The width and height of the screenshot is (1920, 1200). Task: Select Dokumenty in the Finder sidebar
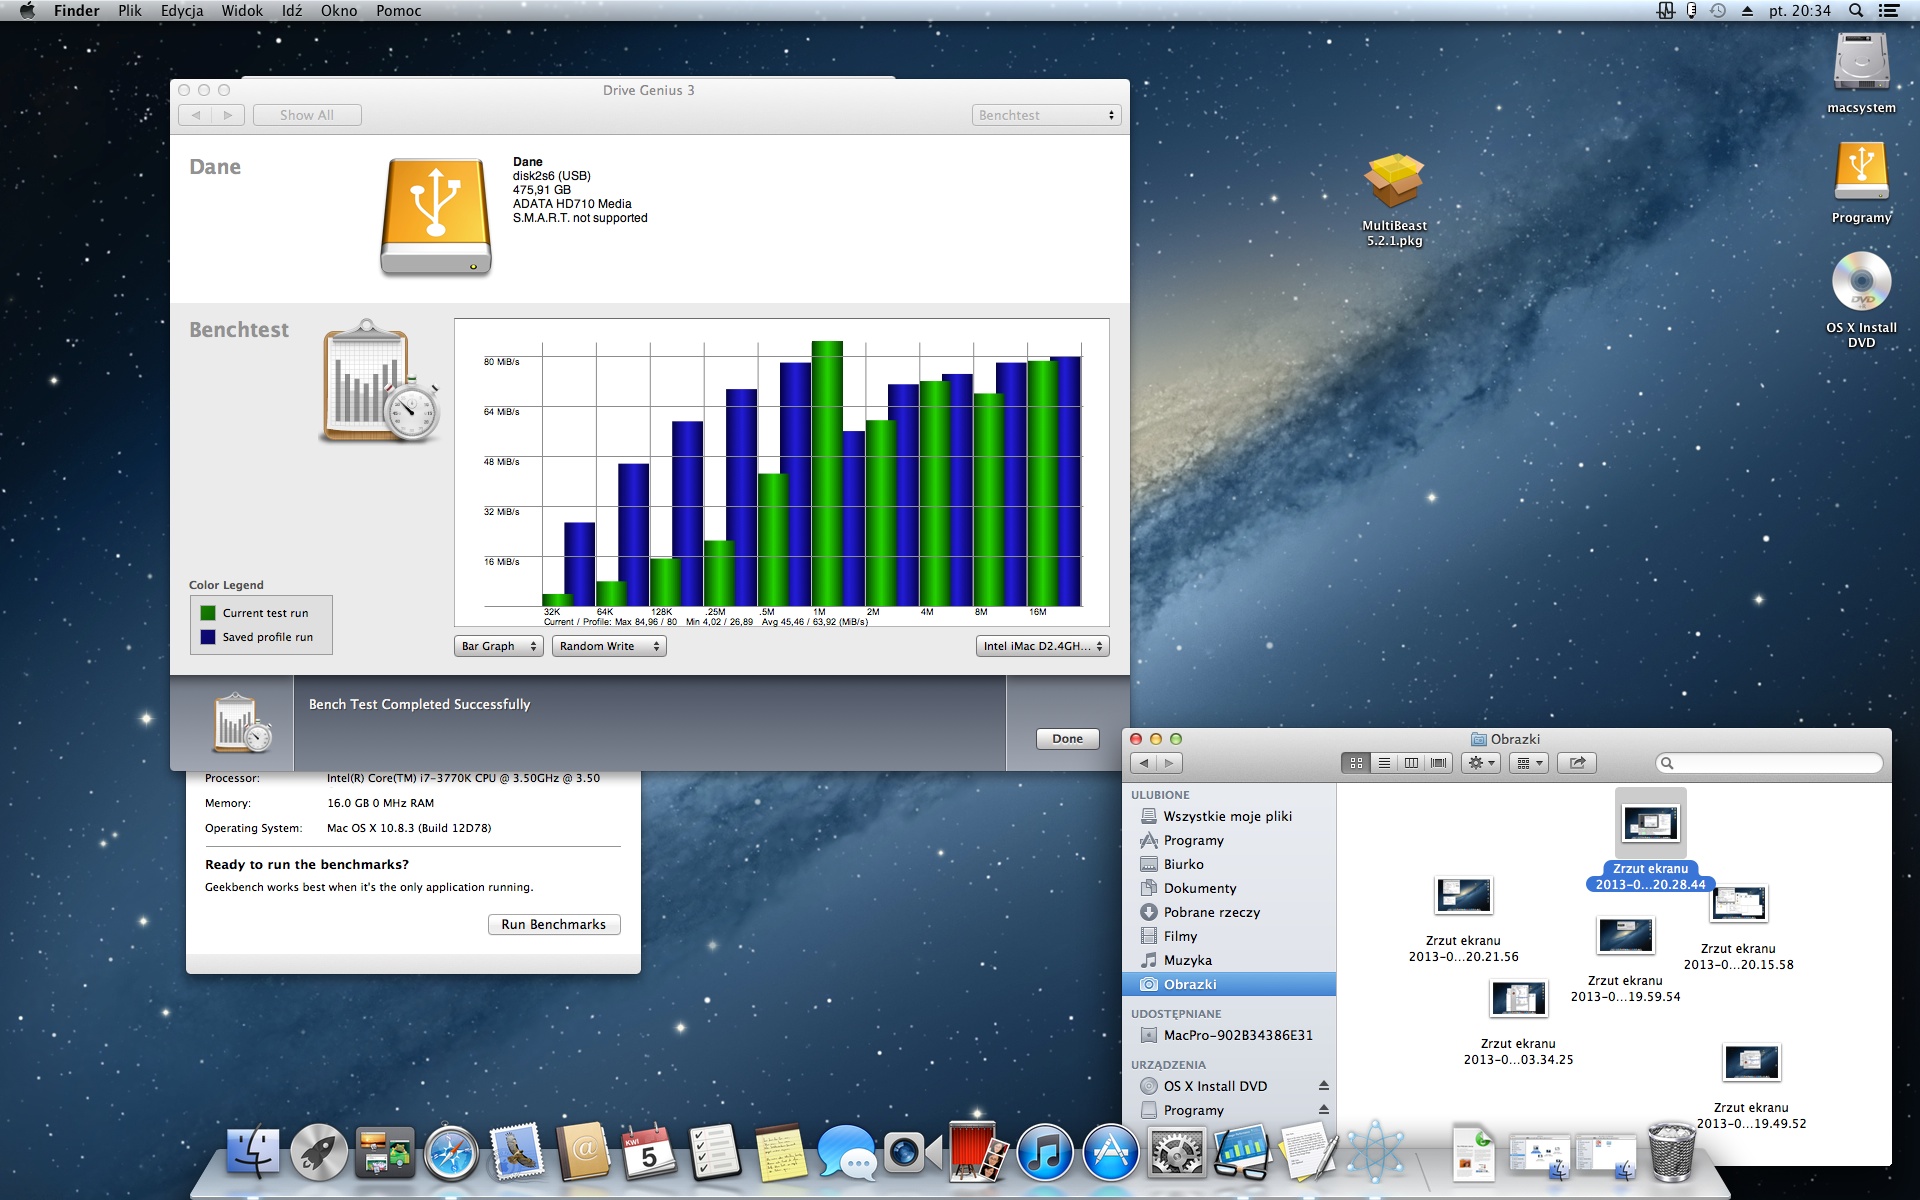(1229, 888)
